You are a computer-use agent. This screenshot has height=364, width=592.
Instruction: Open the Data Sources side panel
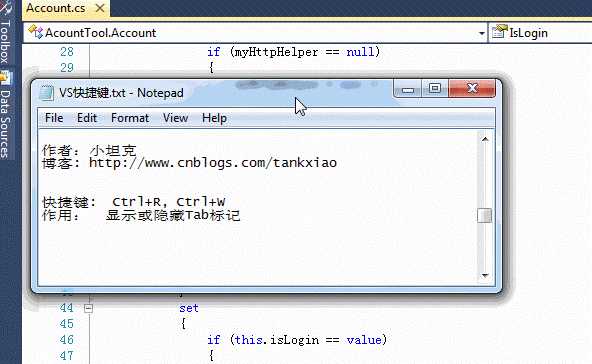pos(5,123)
